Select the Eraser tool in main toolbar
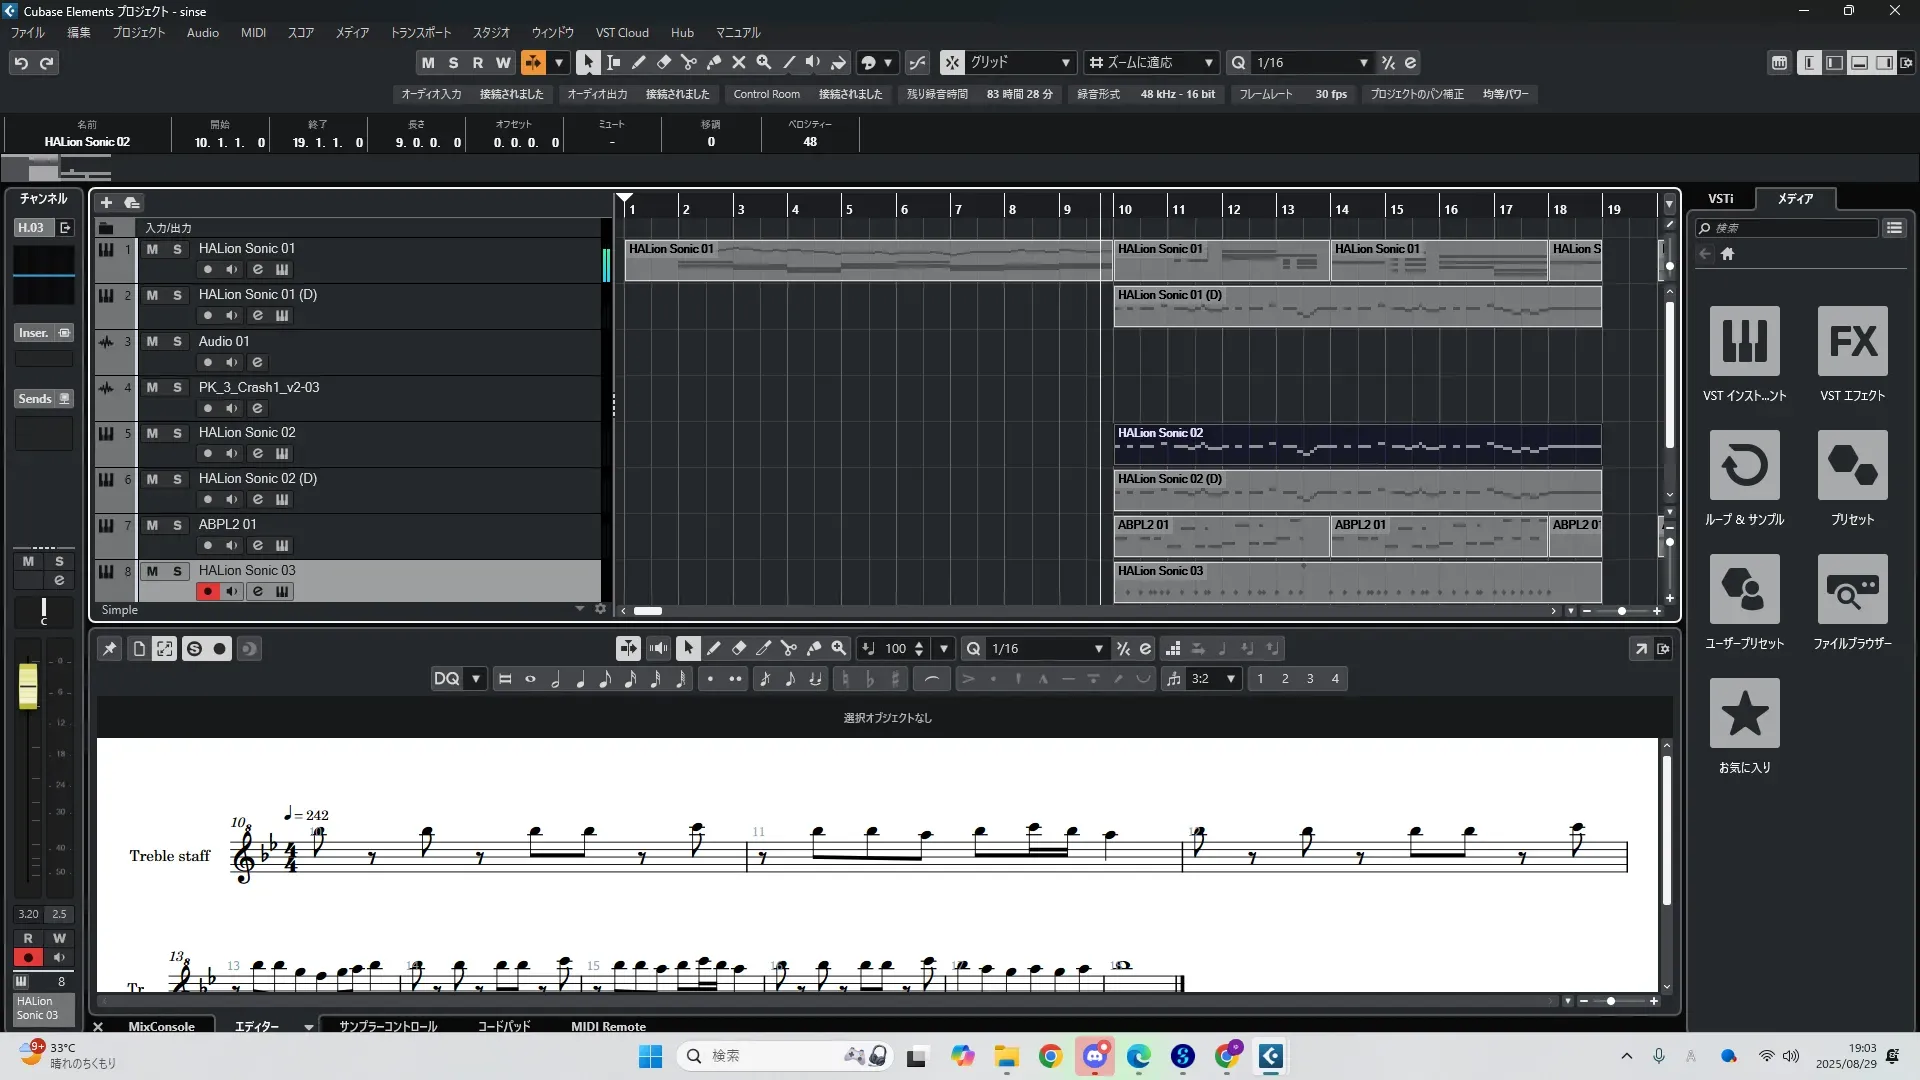The width and height of the screenshot is (1920, 1080). coord(664,62)
